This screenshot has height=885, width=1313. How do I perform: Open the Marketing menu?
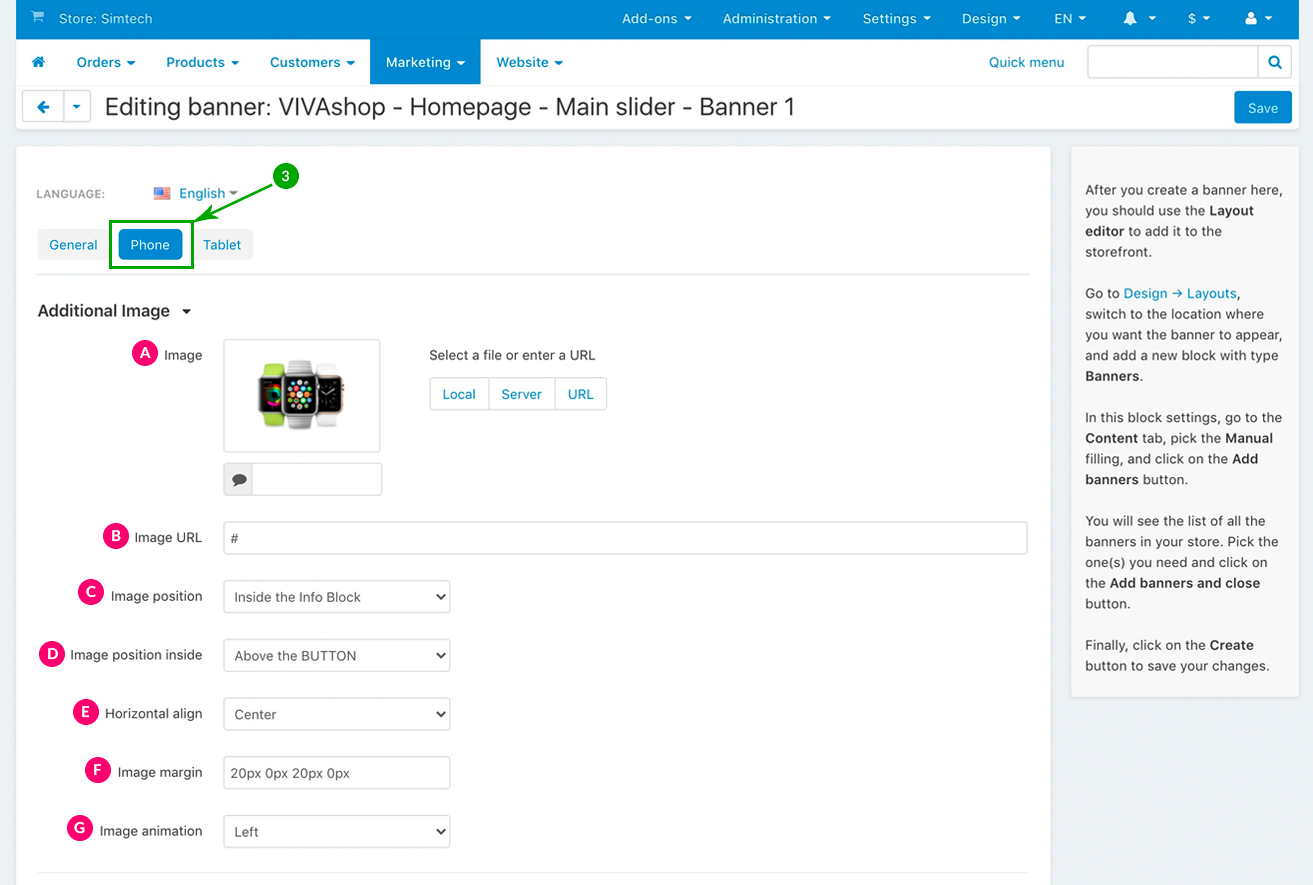(425, 62)
